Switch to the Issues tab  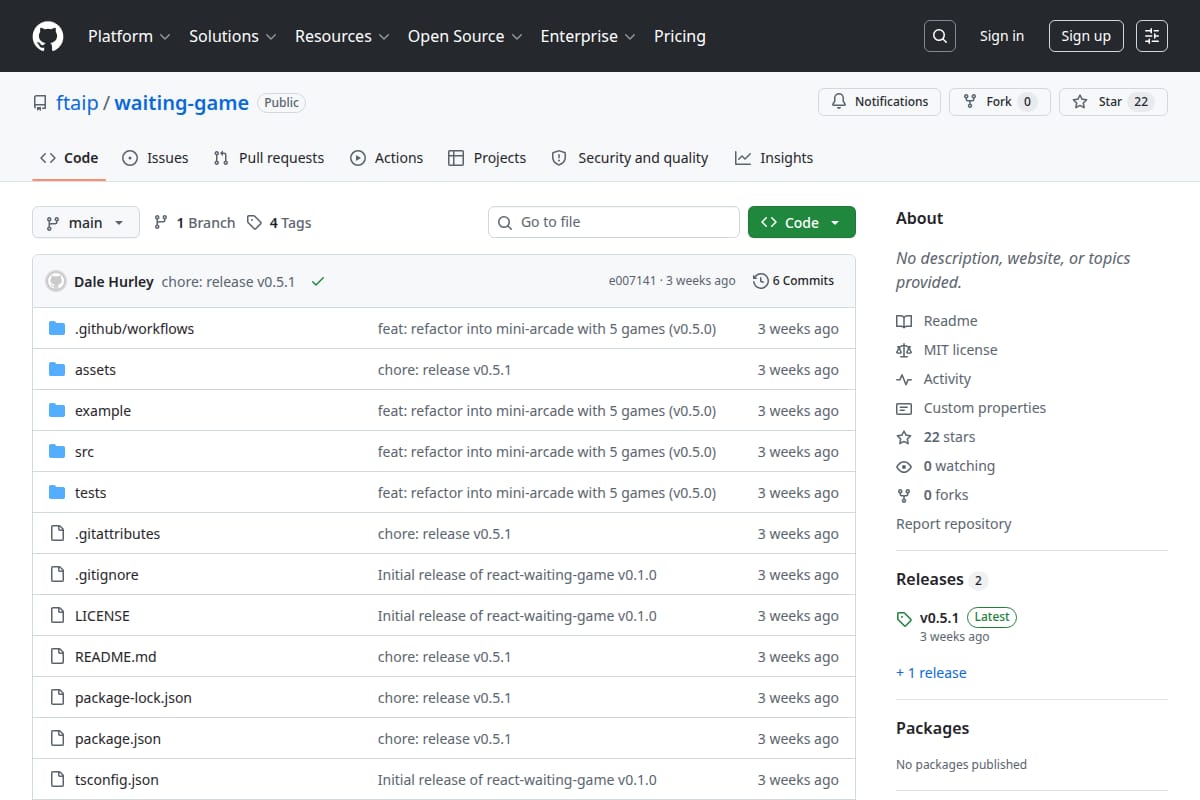point(155,158)
